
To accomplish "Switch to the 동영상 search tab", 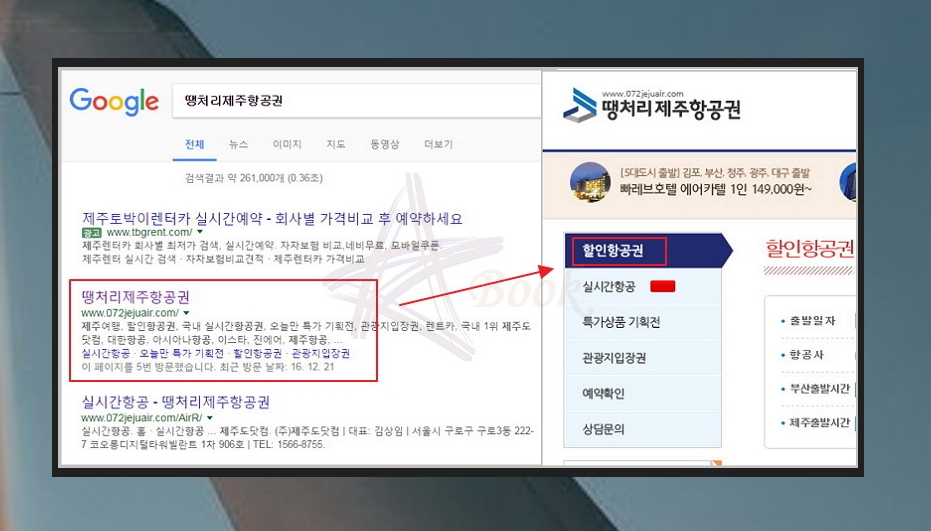I will pos(385,144).
